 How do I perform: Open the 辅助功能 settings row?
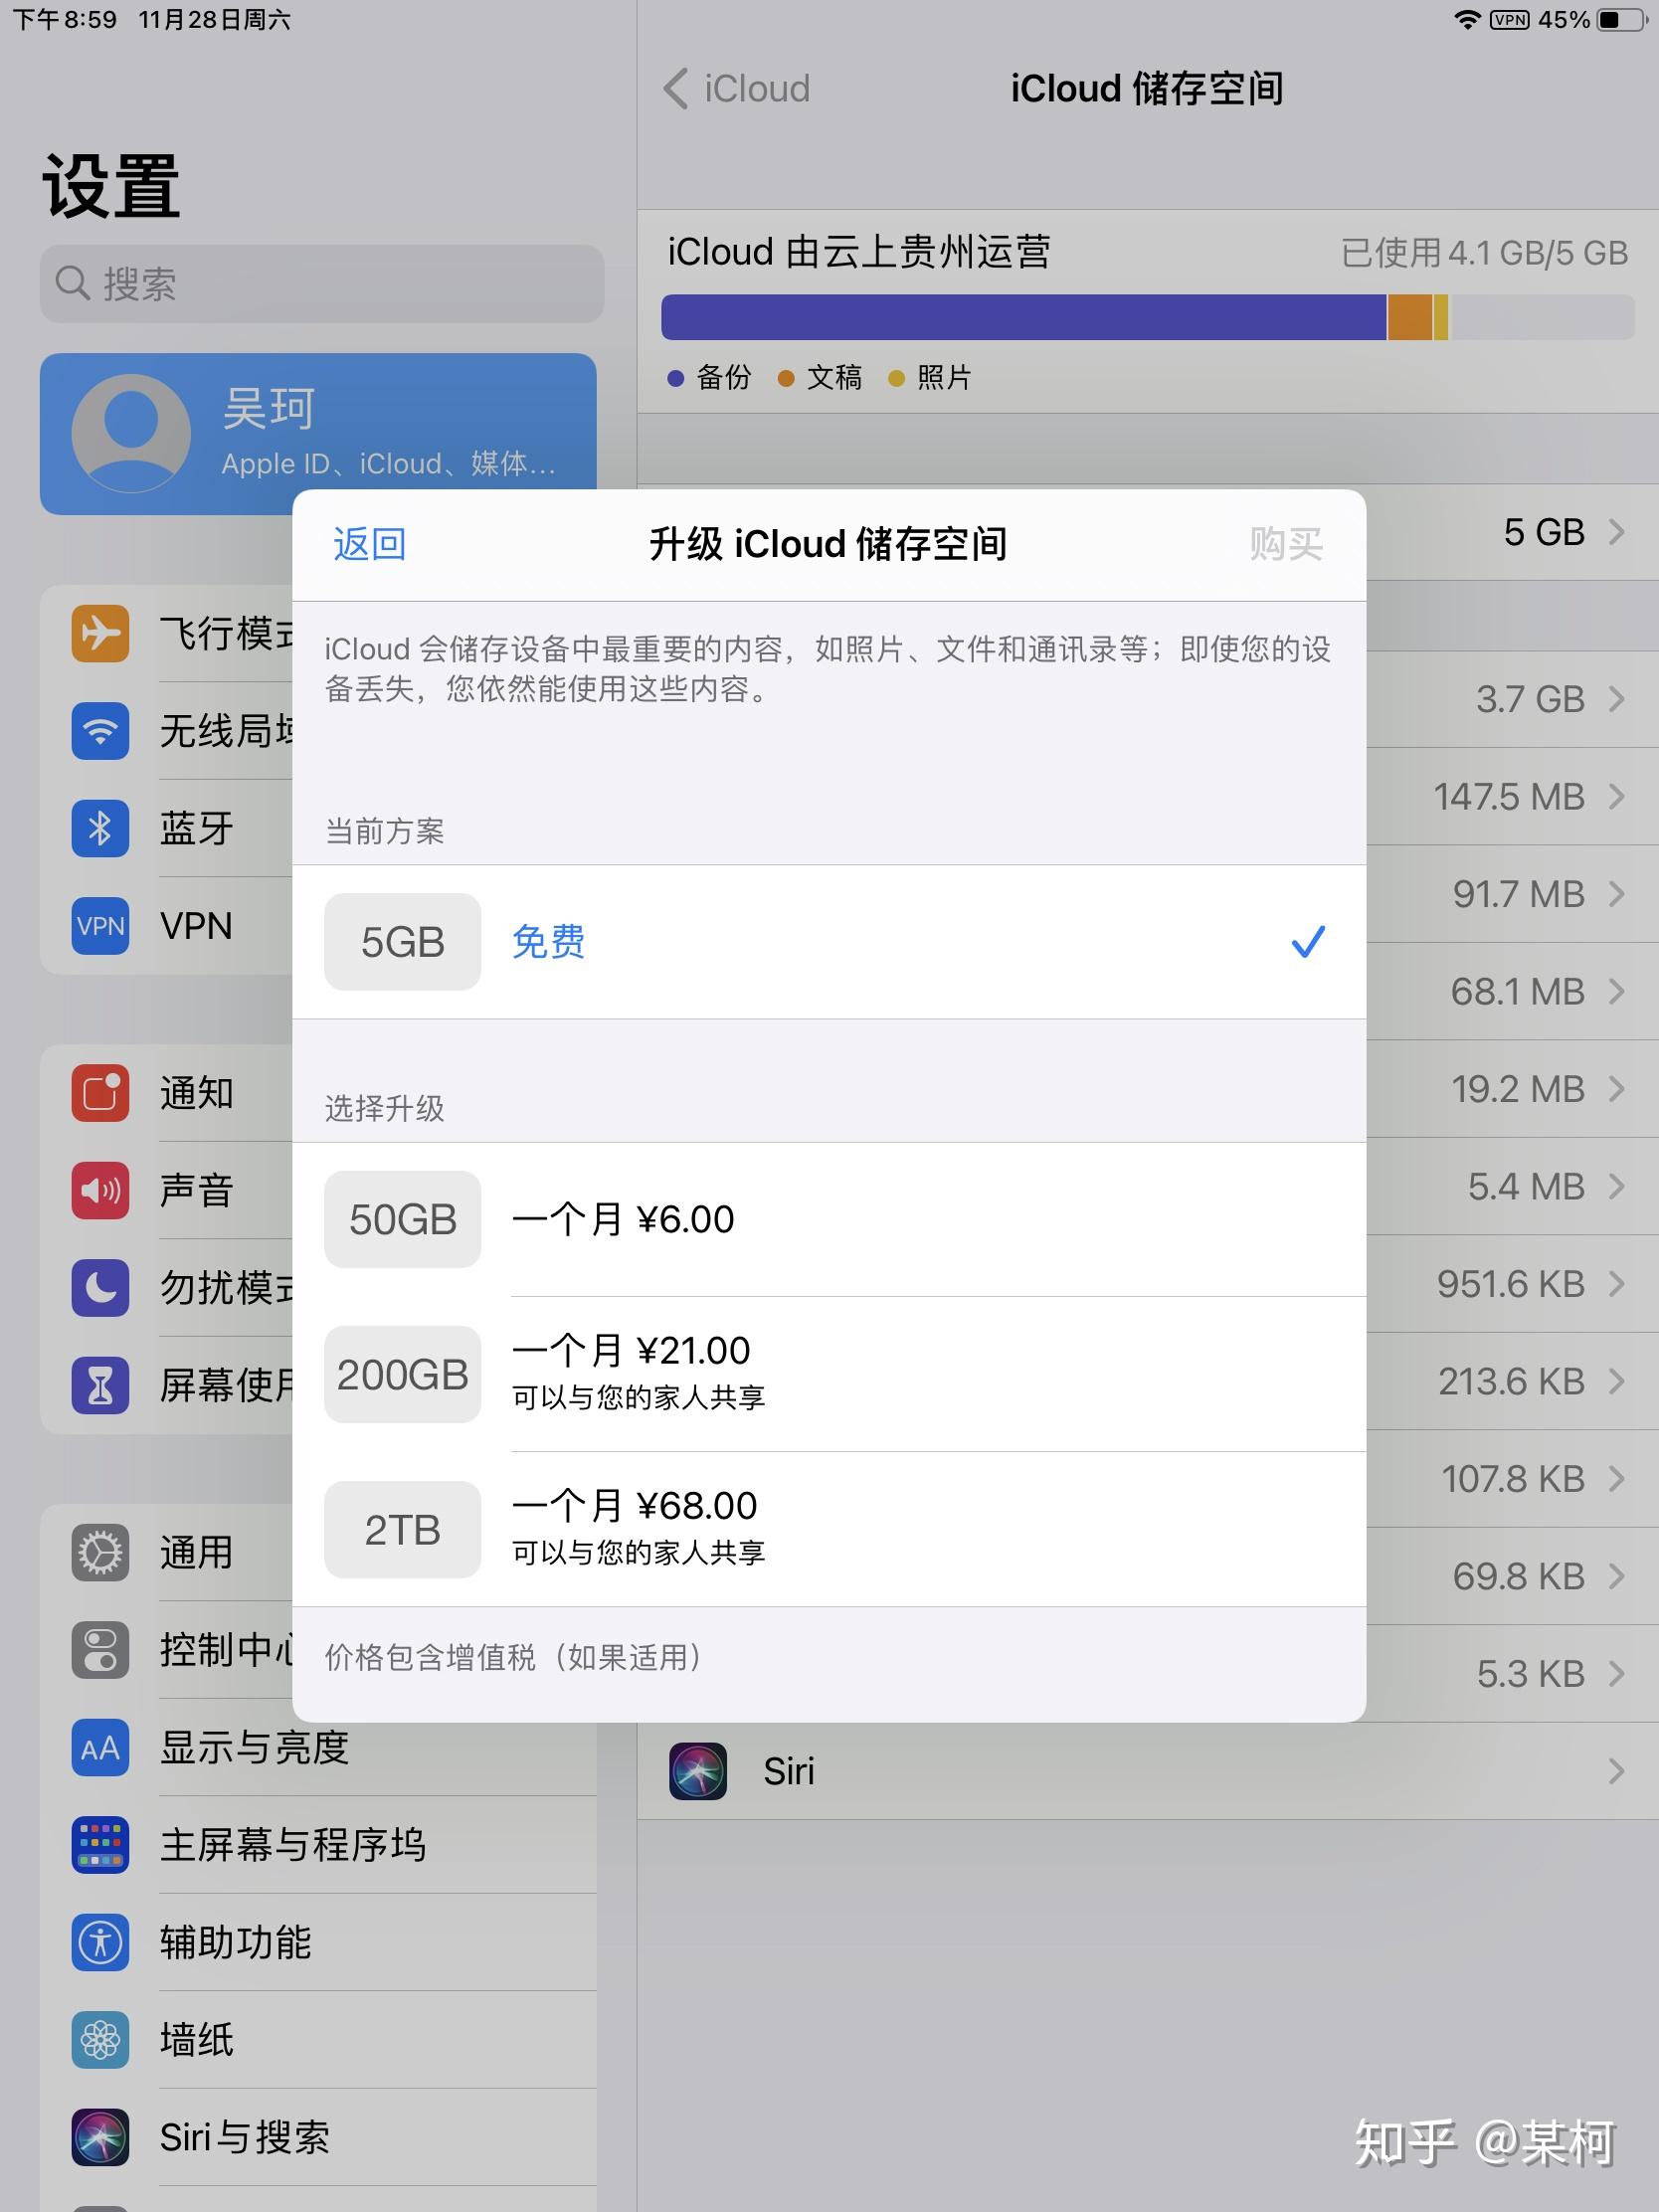pos(319,1943)
